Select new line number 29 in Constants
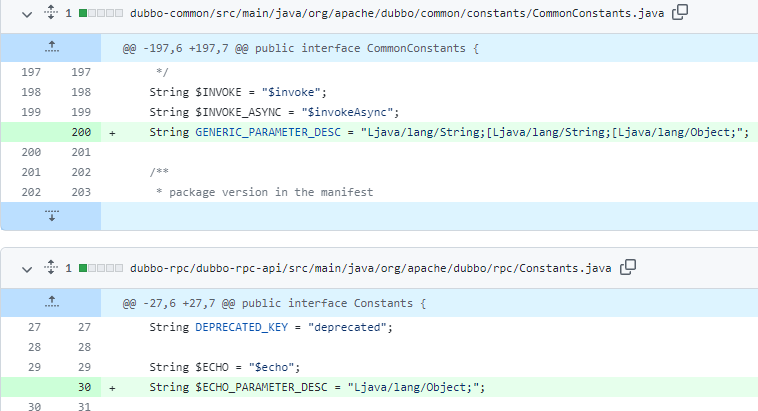This screenshot has height=411, width=758. (84, 367)
